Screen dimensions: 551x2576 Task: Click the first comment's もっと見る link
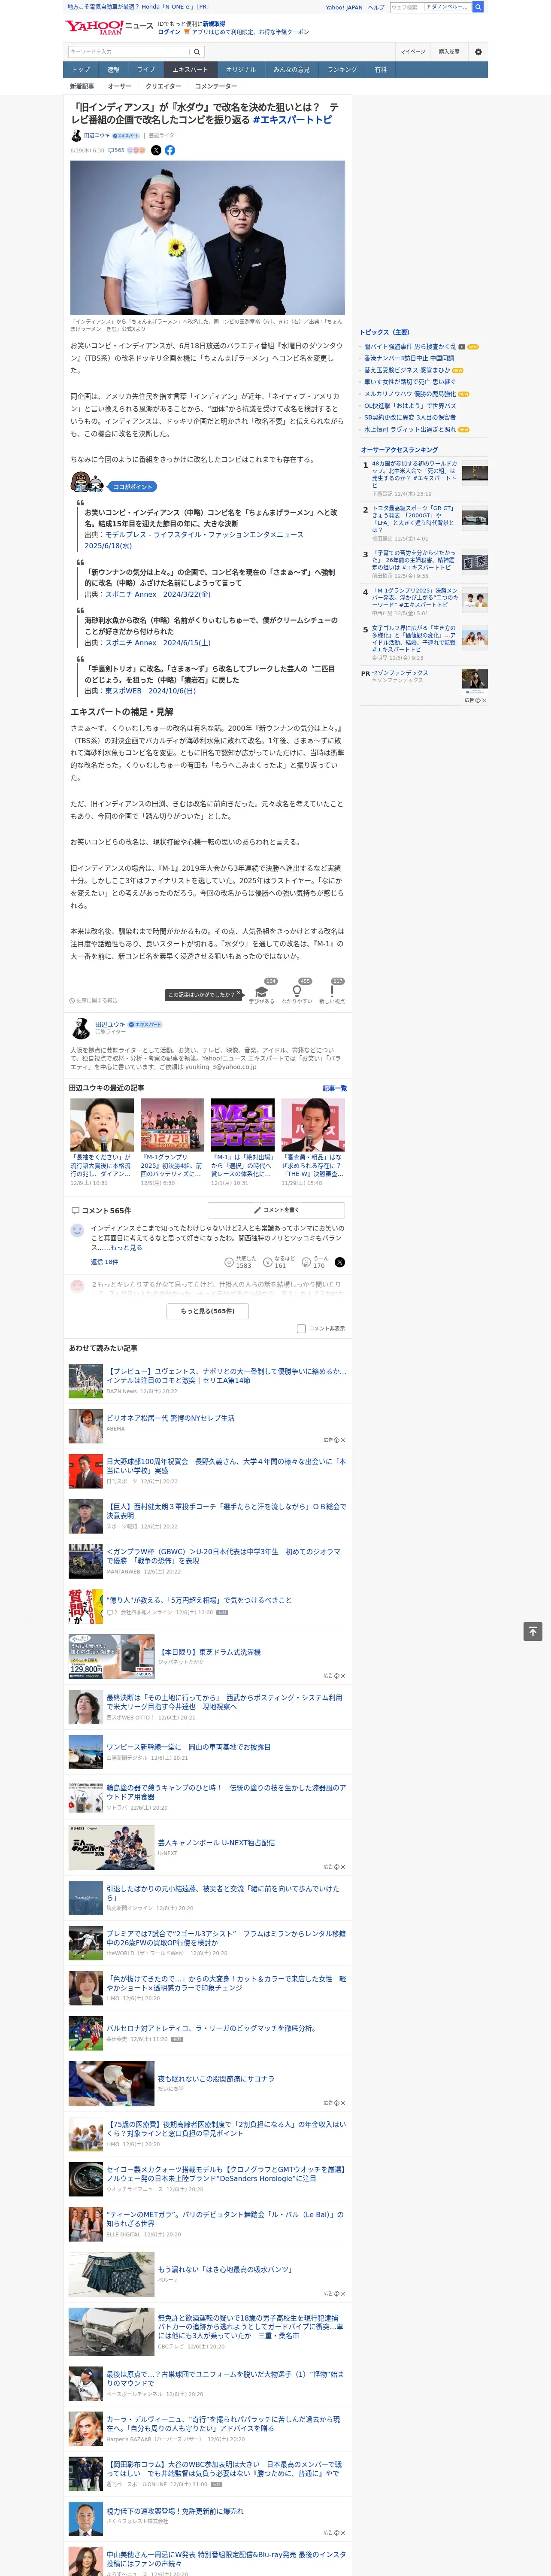126,1248
